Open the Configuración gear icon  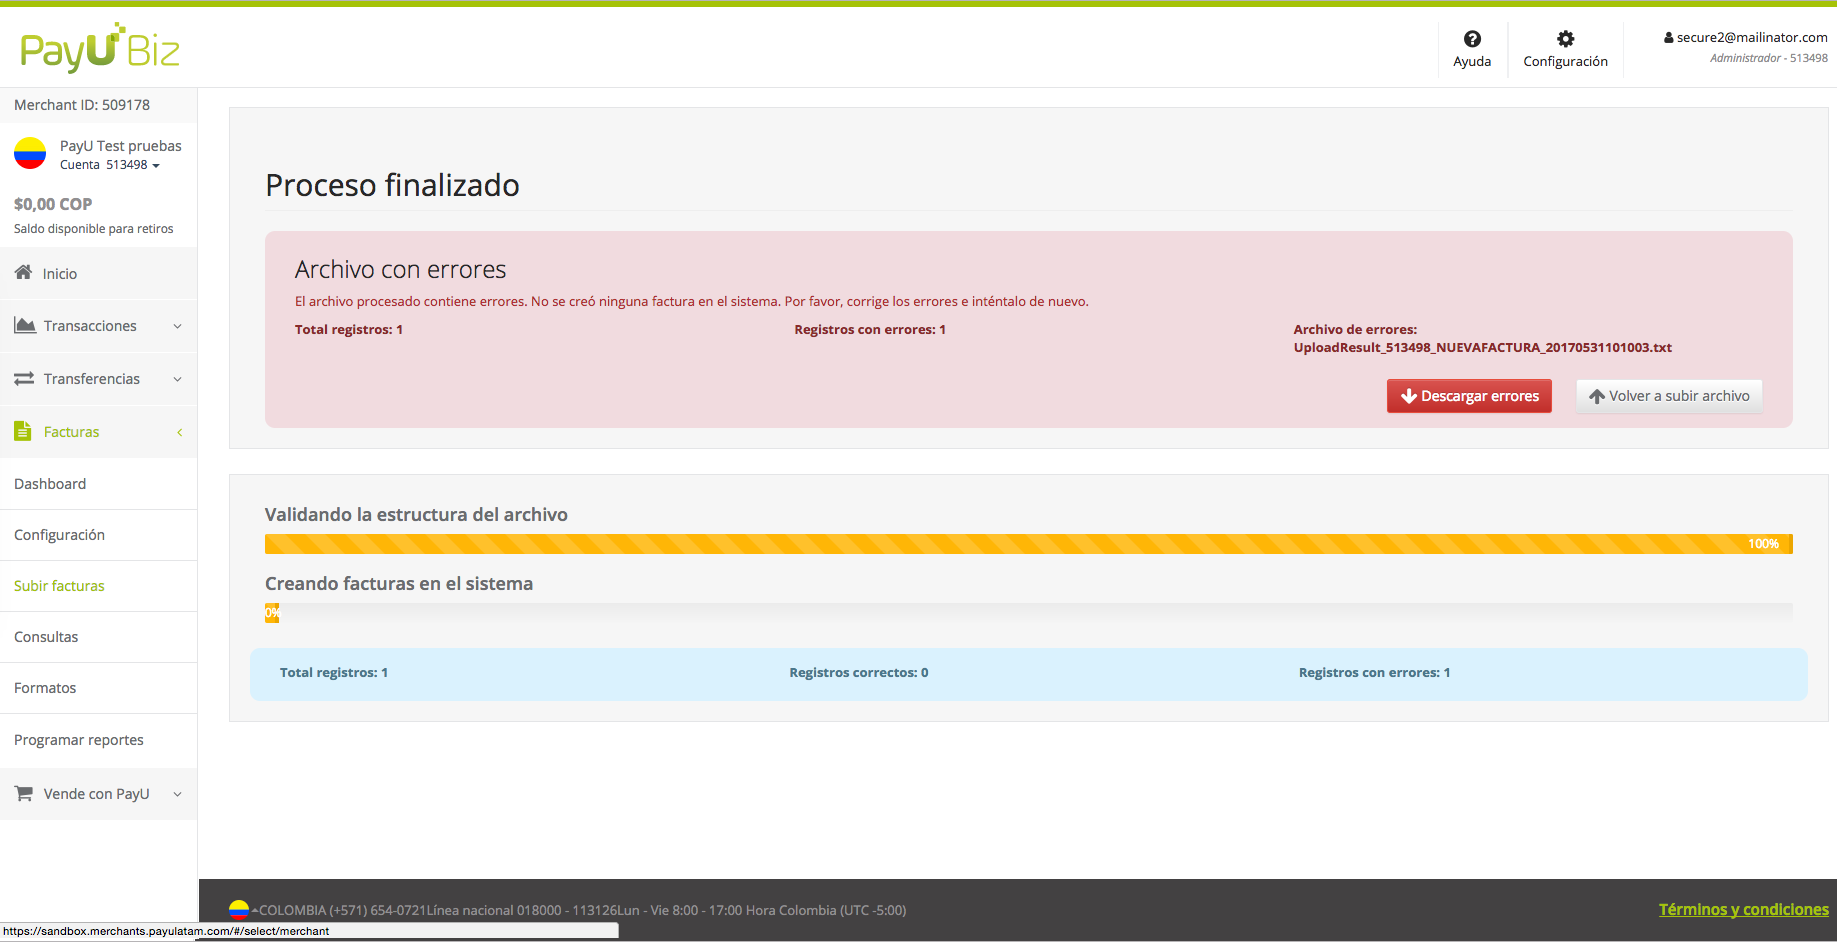[x=1565, y=39]
